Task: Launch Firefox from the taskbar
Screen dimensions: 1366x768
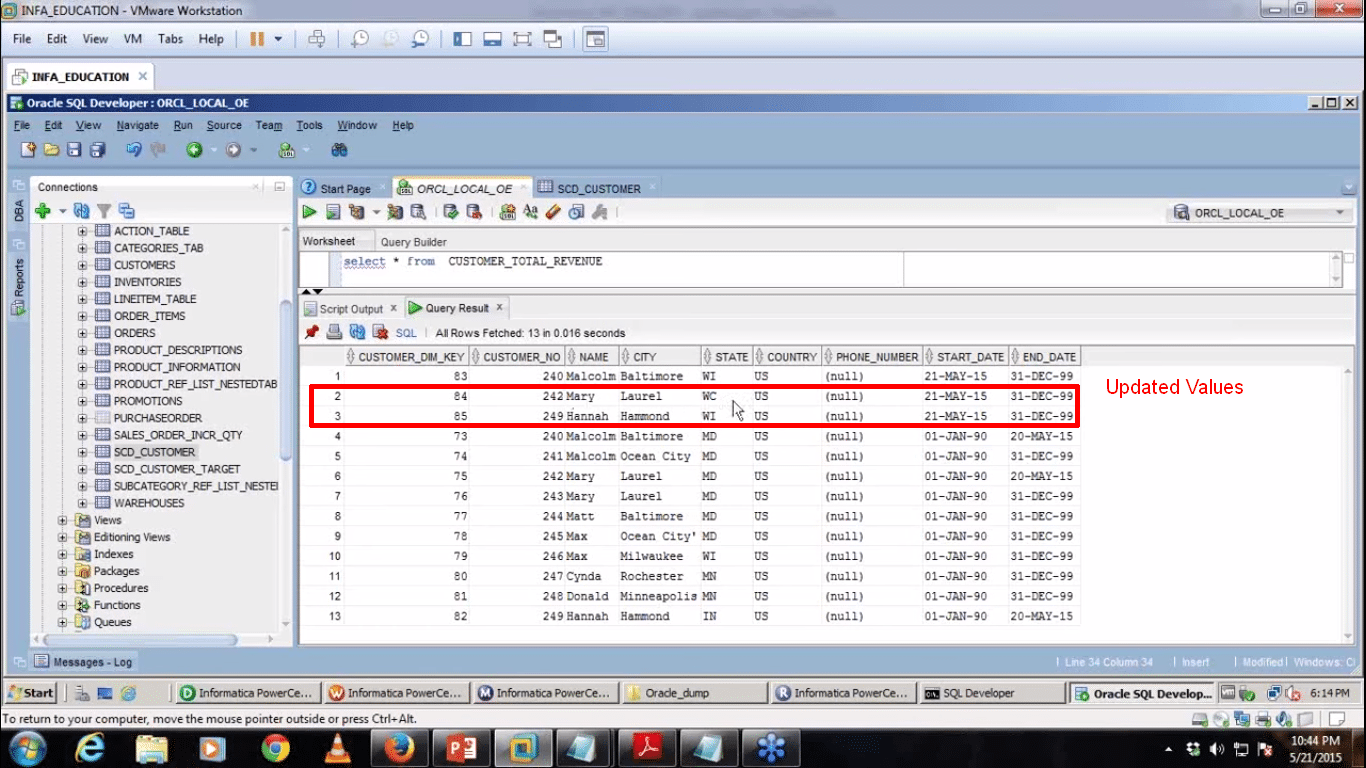Action: 399,746
